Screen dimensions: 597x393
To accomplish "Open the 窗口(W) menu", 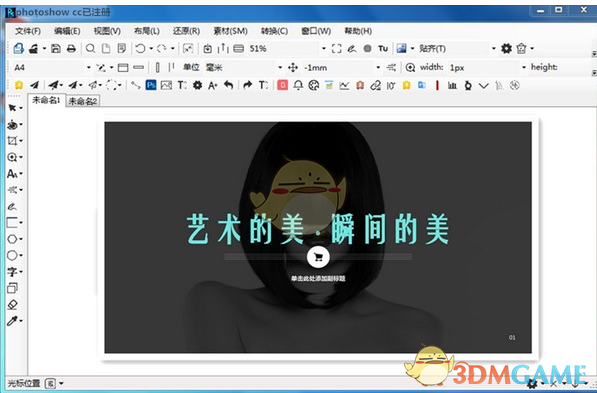I will pos(316,31).
